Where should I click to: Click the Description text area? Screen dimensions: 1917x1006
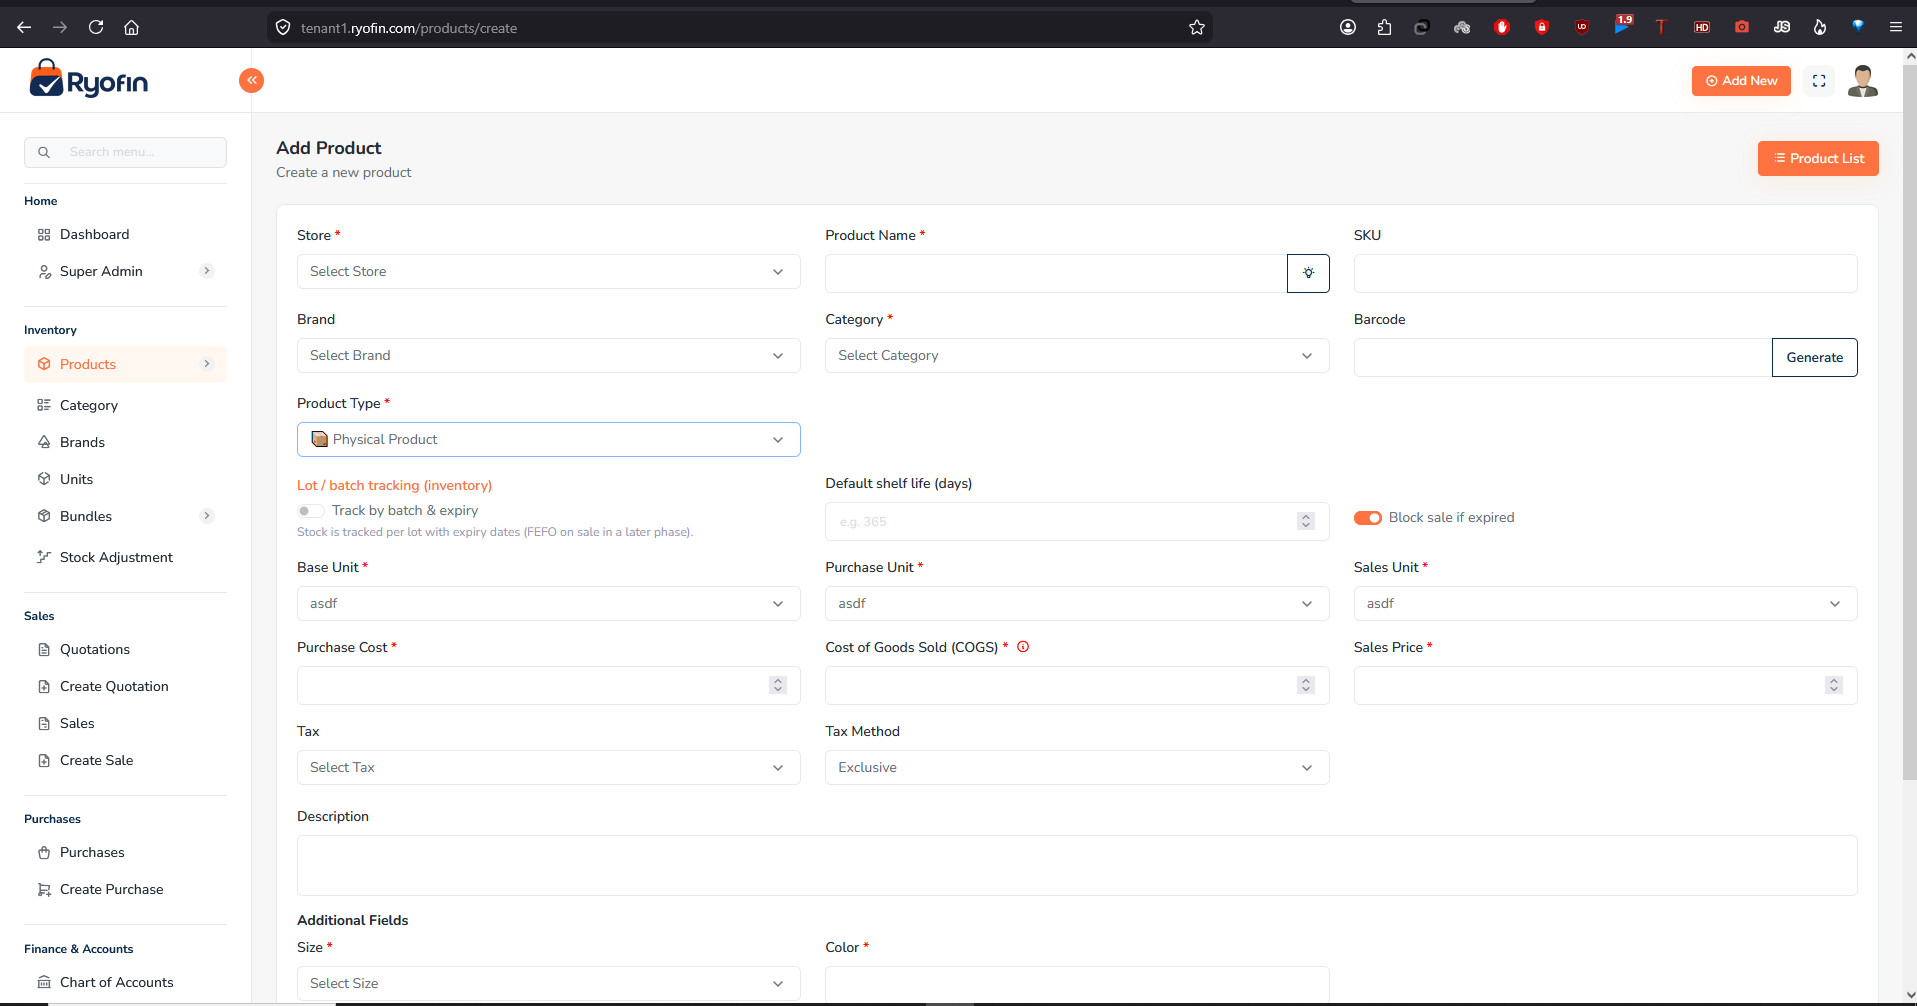(x=1077, y=865)
